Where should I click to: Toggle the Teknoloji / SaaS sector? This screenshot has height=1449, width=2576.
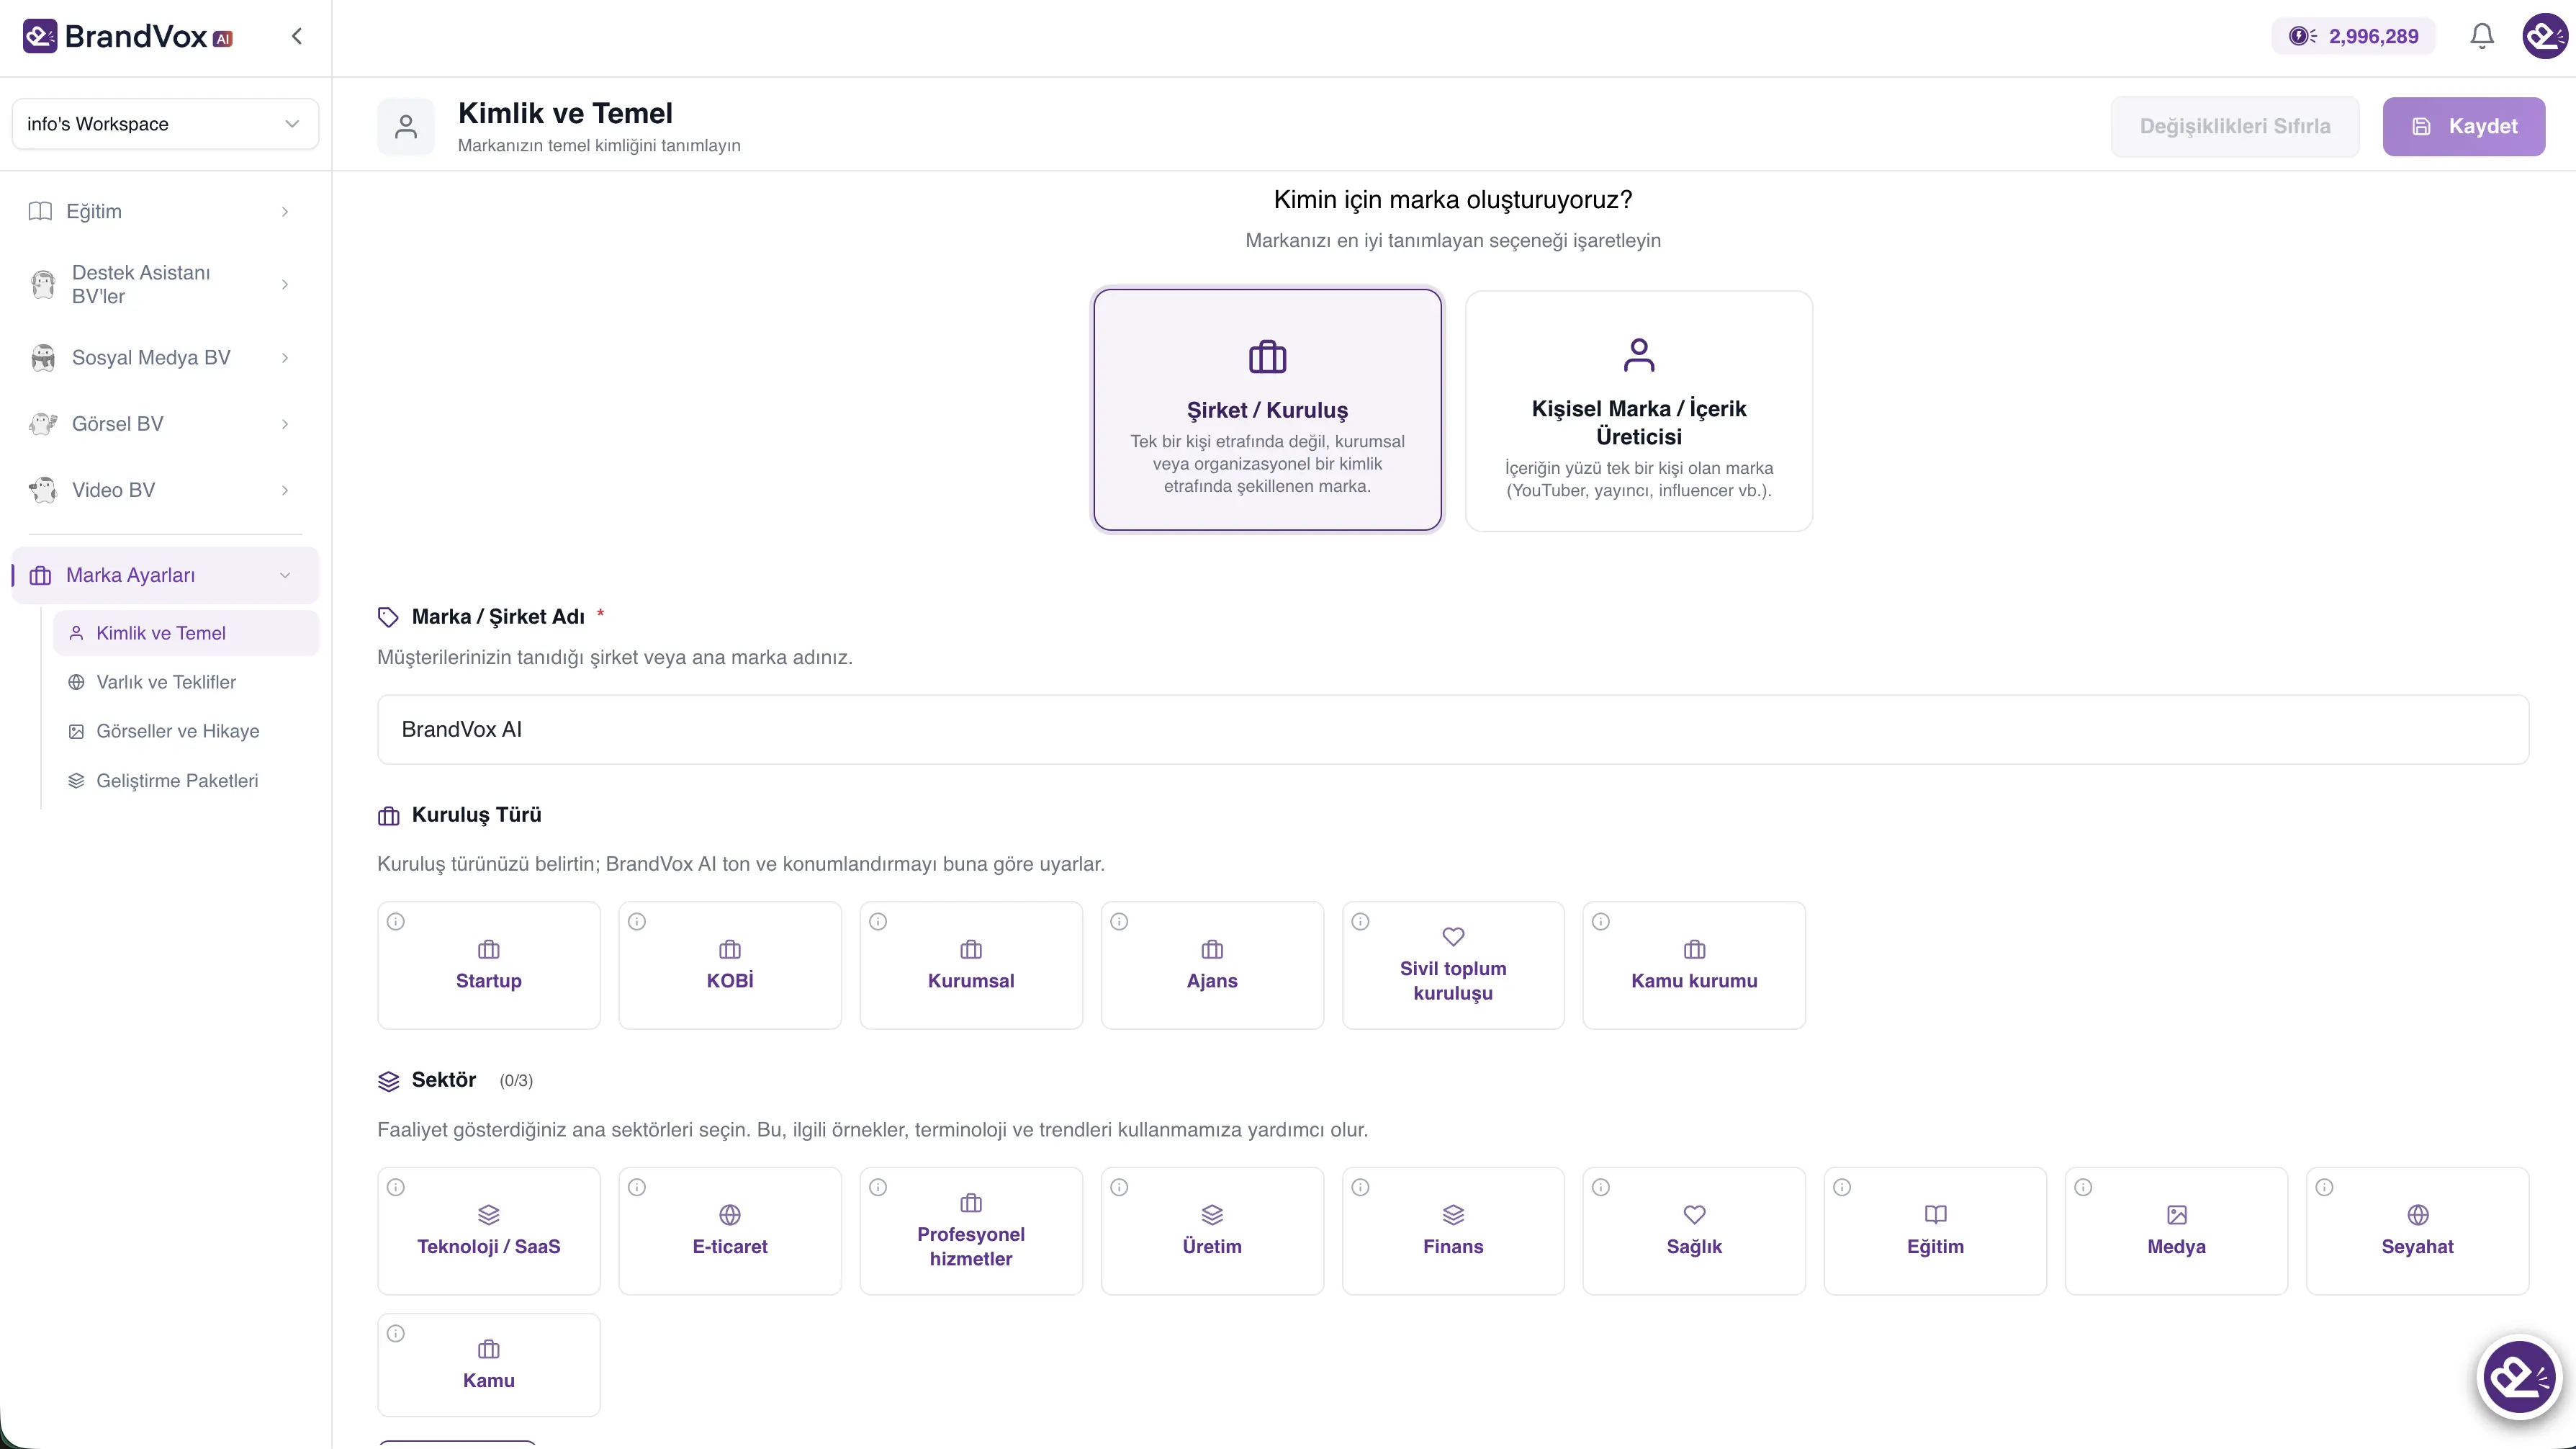click(489, 1231)
